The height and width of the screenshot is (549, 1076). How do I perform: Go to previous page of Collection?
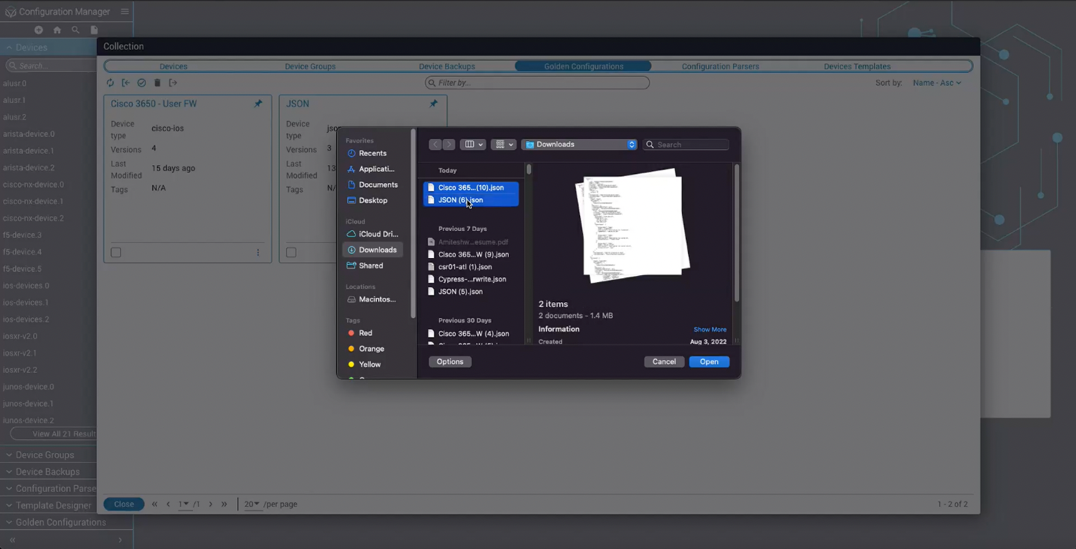point(169,504)
